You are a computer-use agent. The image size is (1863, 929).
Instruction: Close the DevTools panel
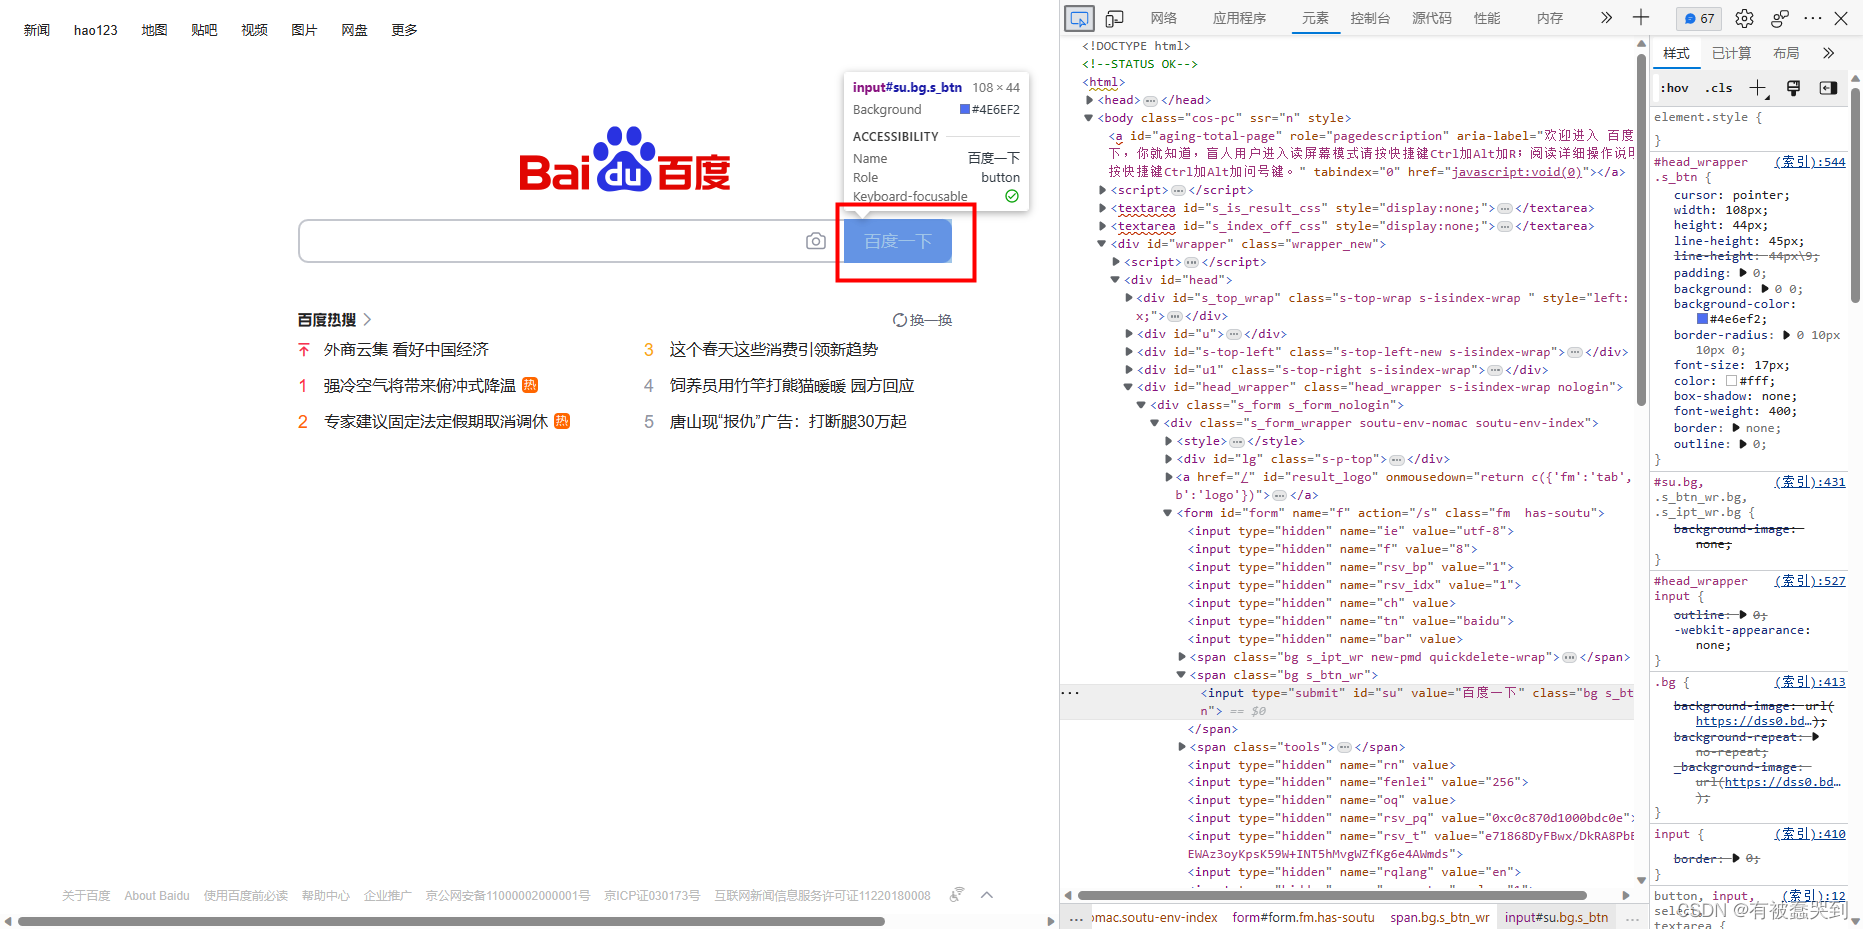[x=1841, y=18]
